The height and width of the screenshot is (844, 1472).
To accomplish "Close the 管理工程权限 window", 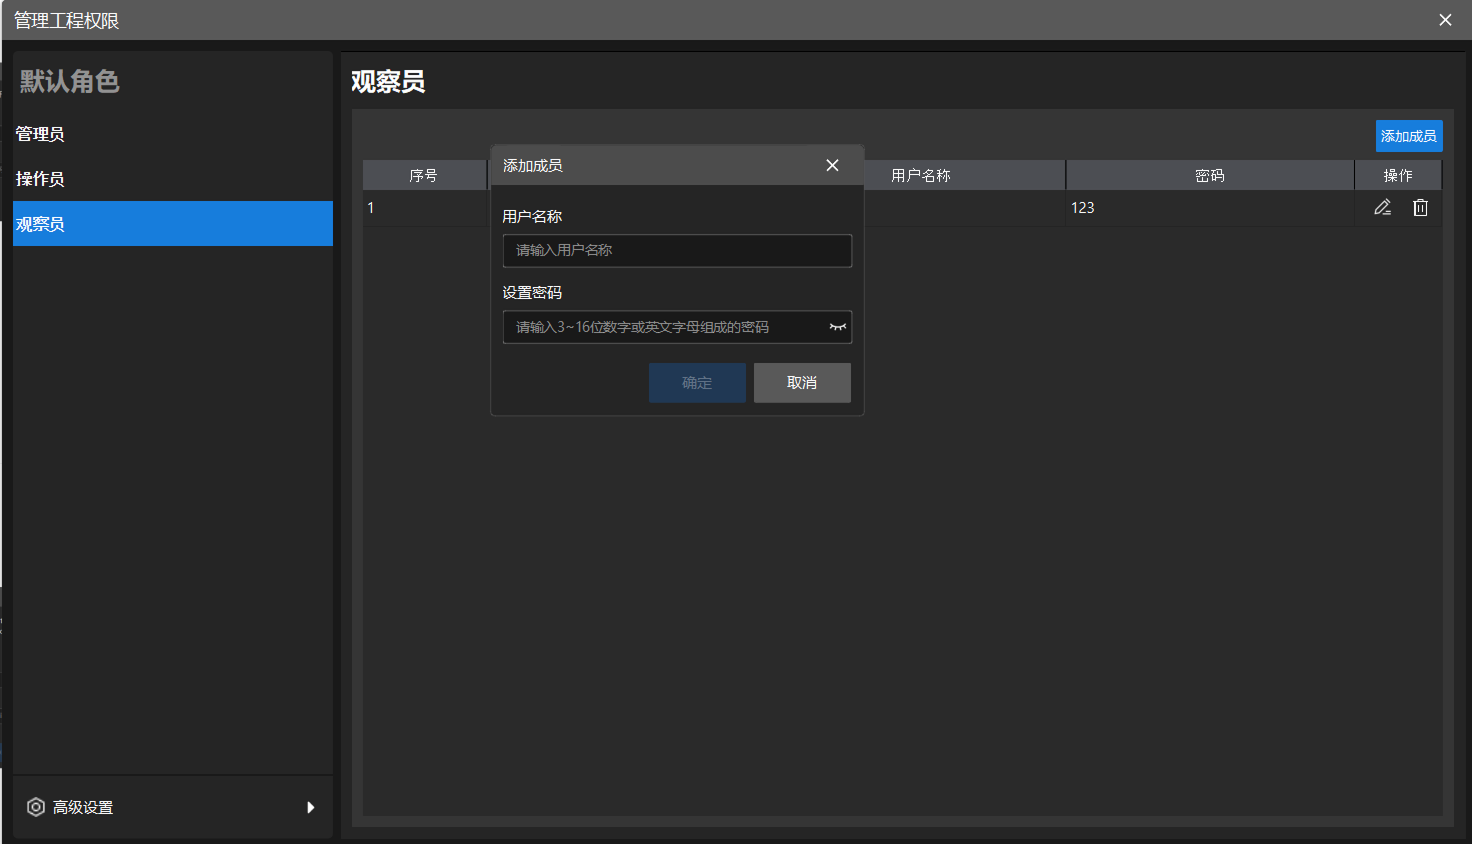I will (1445, 19).
